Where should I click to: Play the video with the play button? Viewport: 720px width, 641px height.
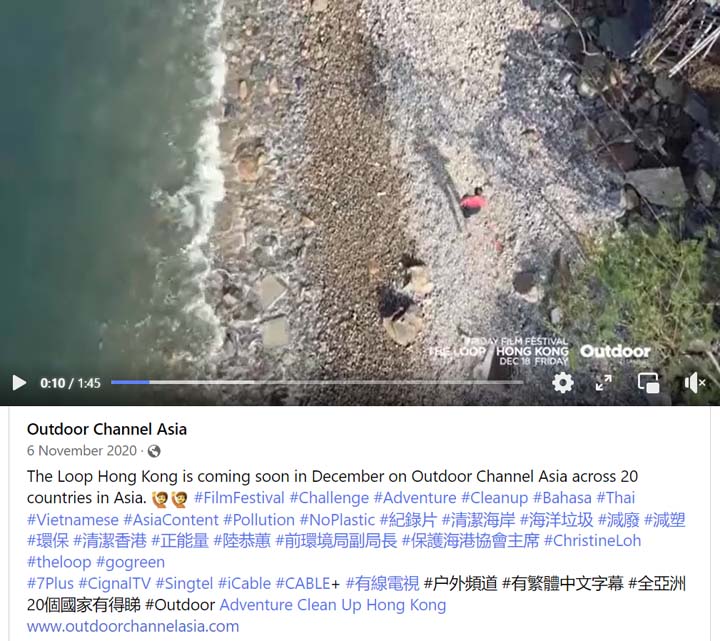[19, 382]
